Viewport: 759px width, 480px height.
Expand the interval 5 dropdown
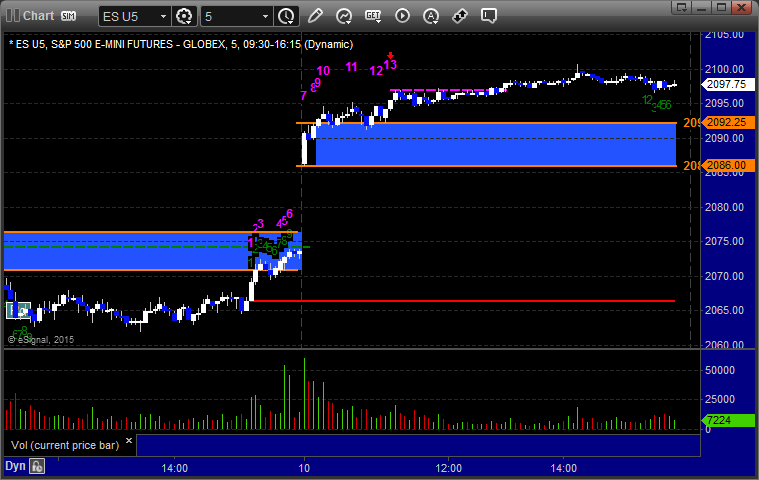pos(236,16)
